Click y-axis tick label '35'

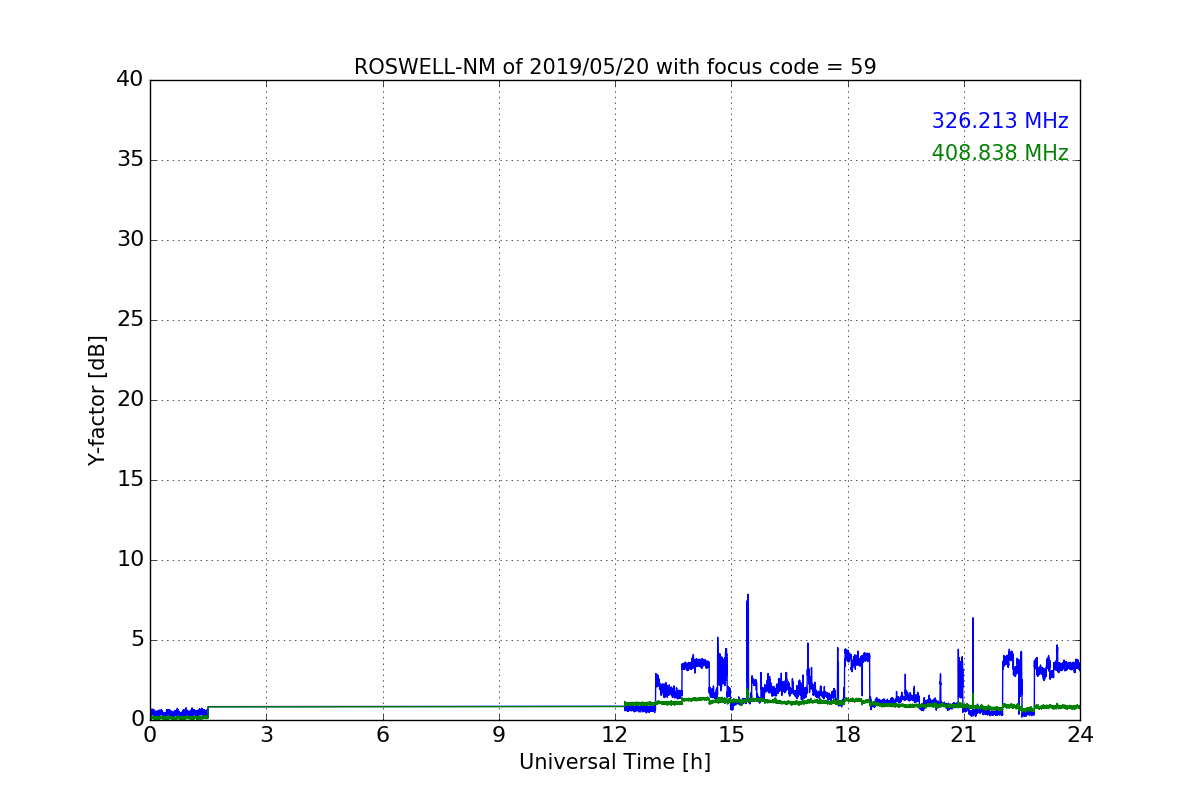pyautogui.click(x=130, y=160)
